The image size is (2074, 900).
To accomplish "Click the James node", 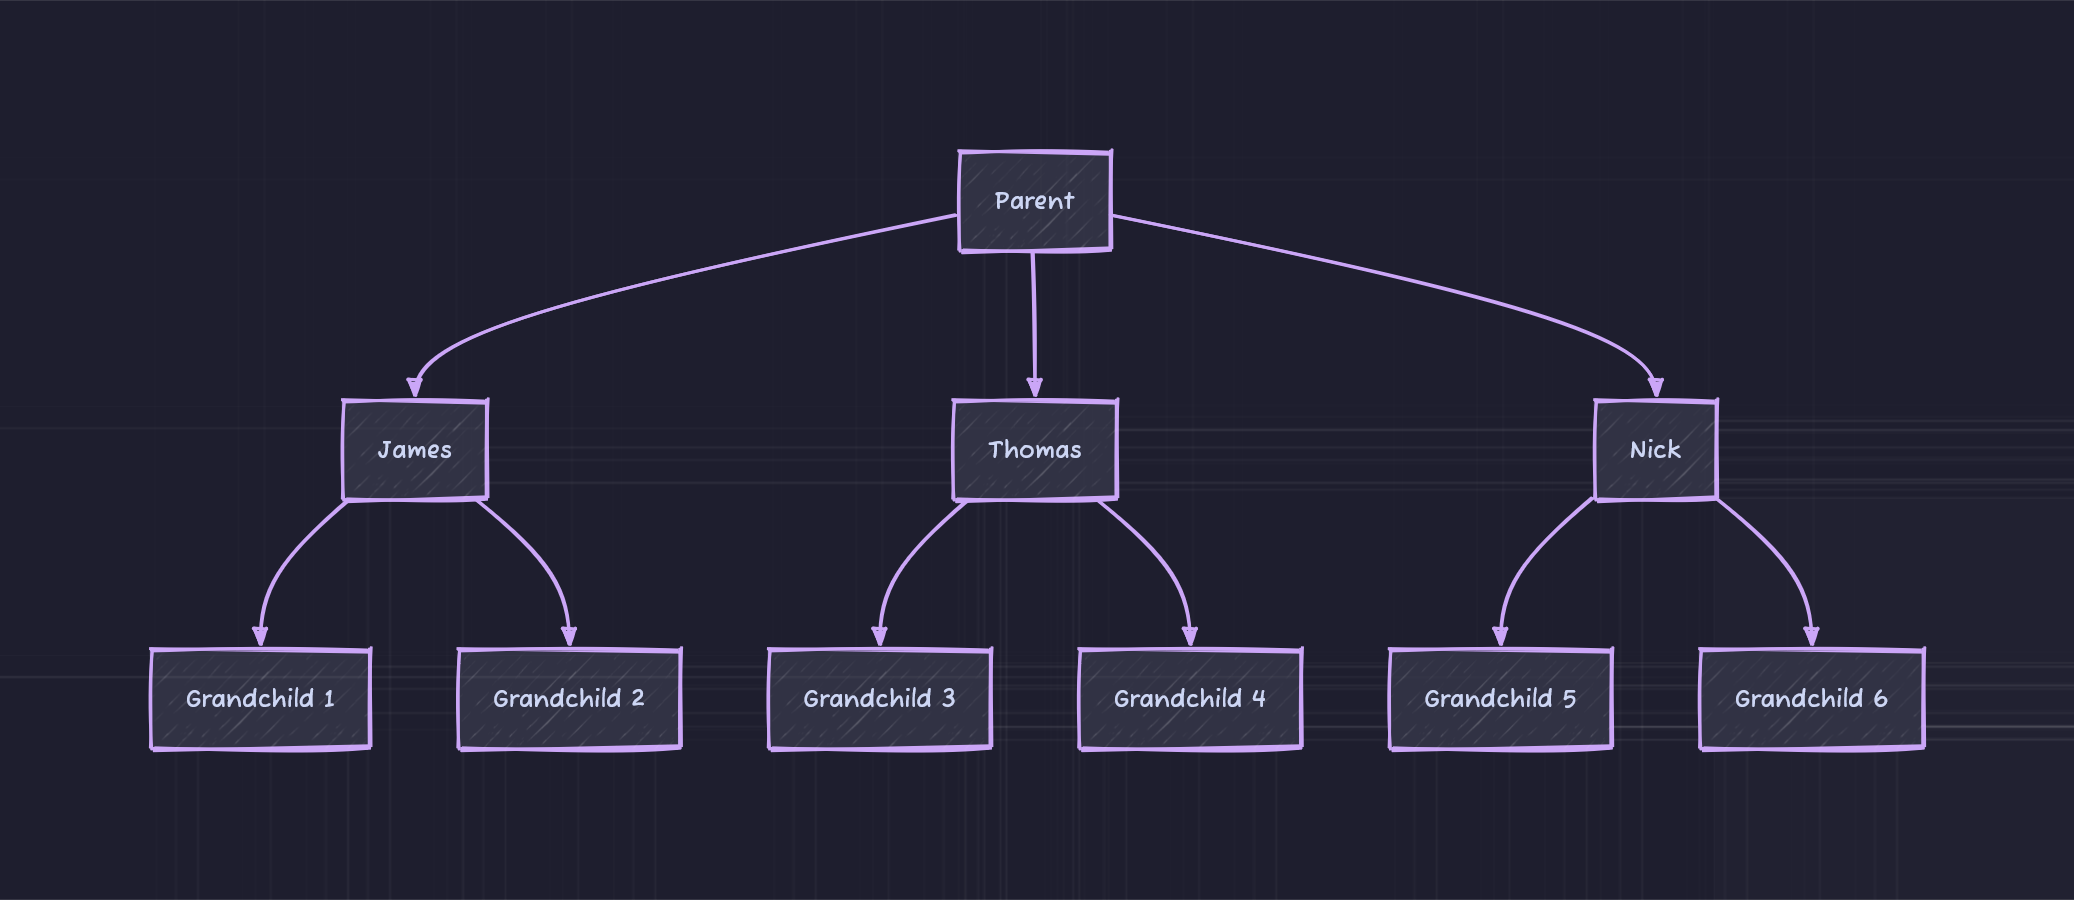I will 414,449.
